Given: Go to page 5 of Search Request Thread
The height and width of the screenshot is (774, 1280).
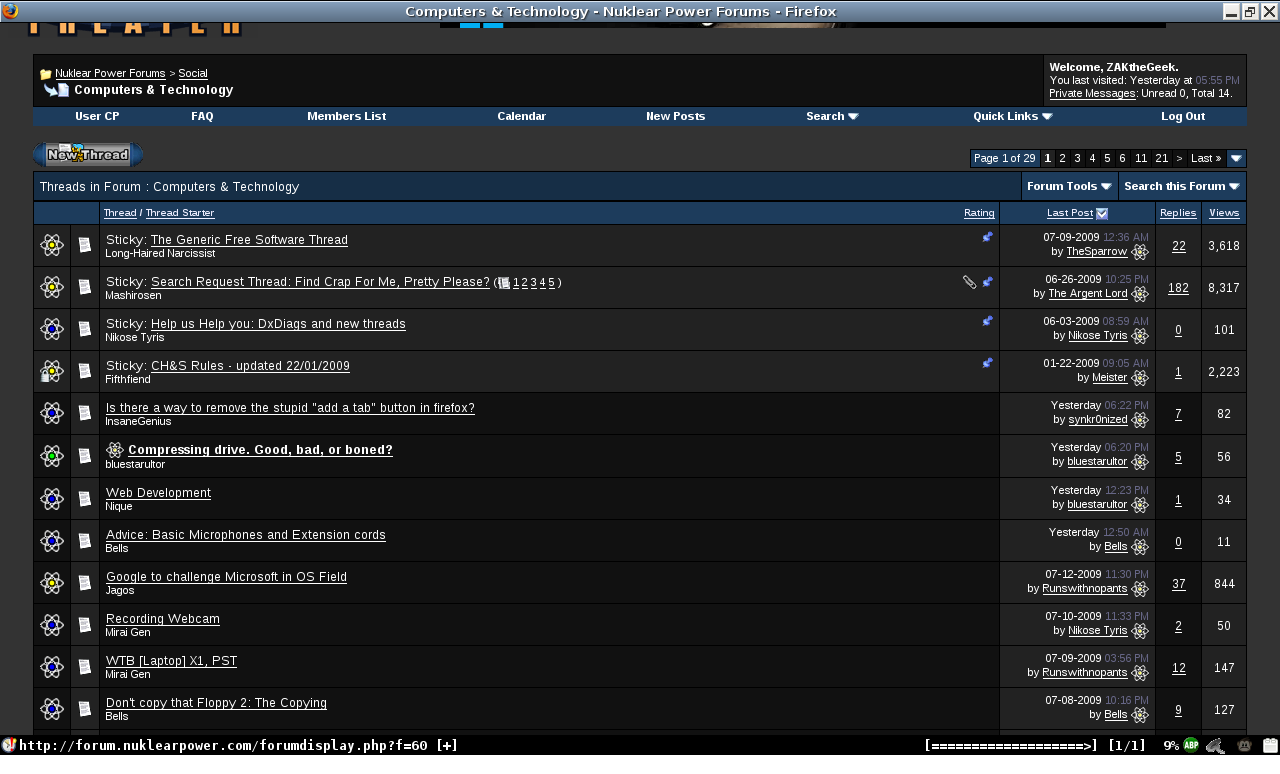Looking at the screenshot, I should (551, 283).
